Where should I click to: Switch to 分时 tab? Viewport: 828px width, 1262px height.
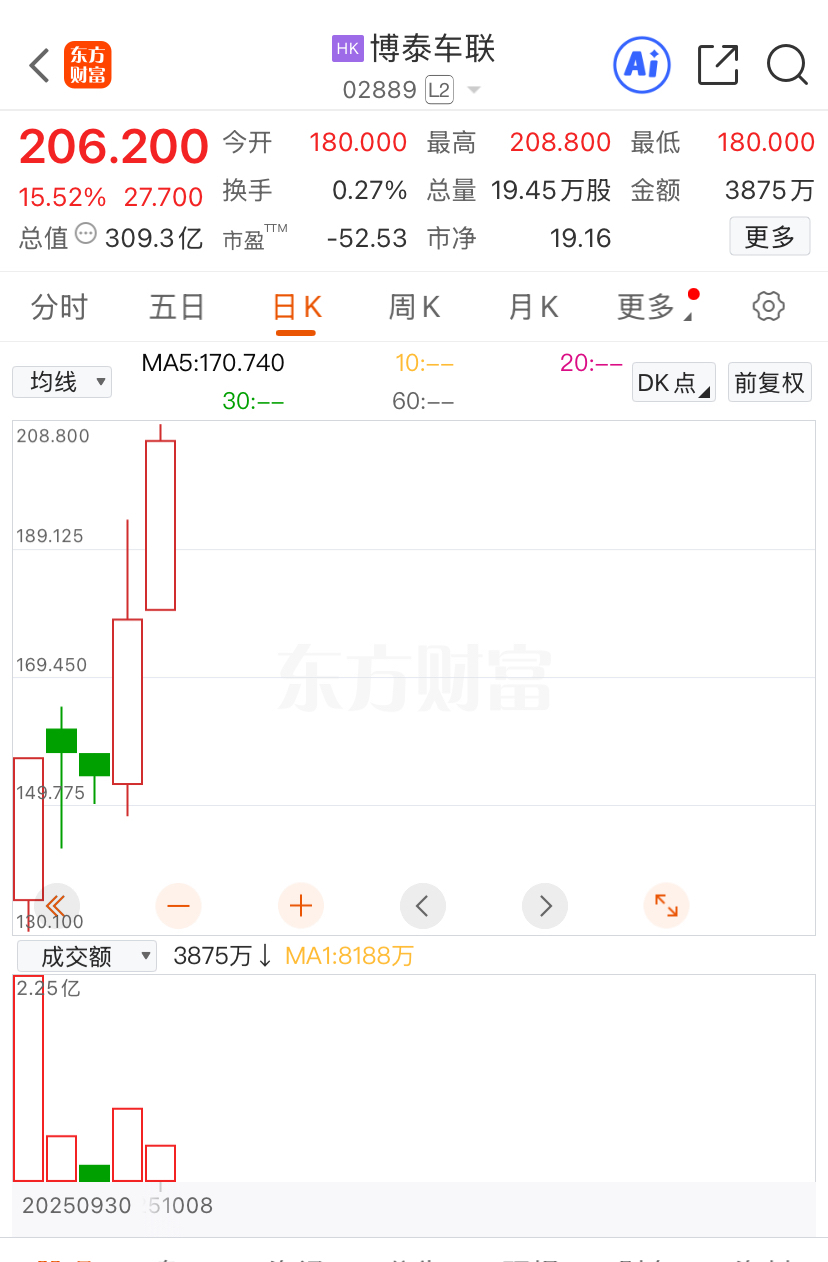point(59,307)
